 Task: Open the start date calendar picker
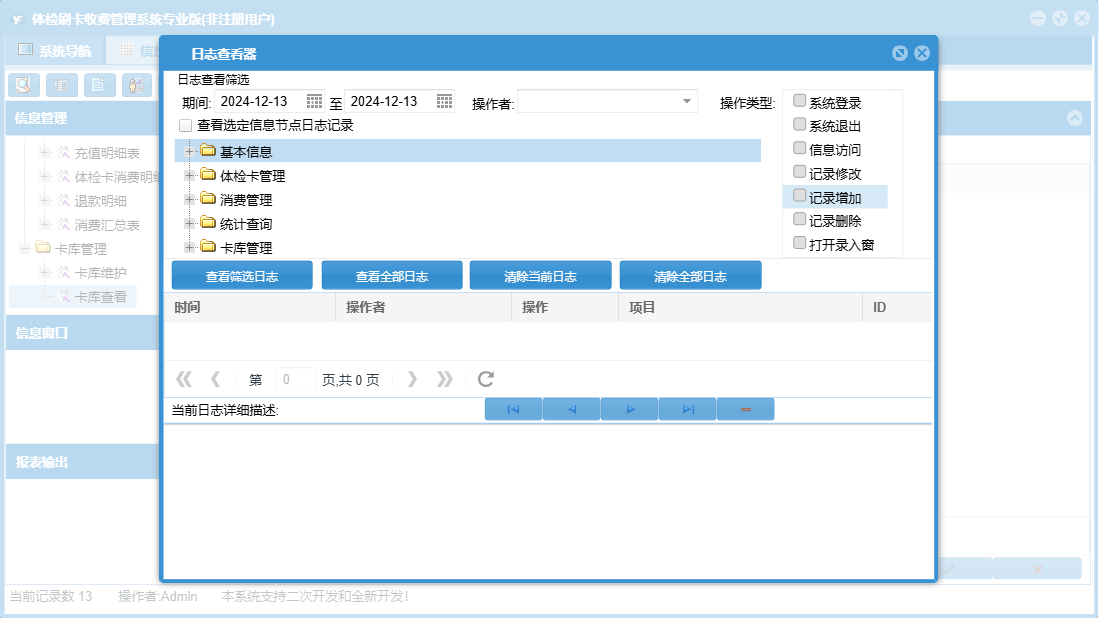(x=314, y=101)
